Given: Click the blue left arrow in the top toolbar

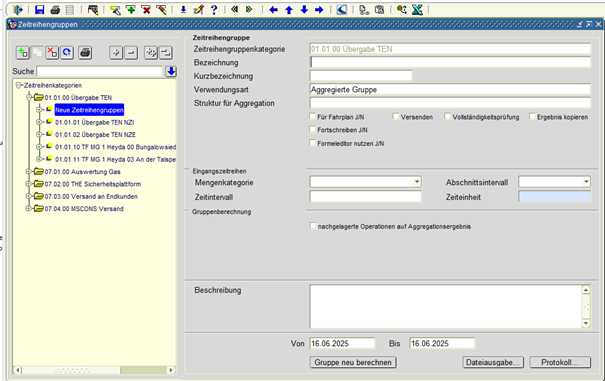Looking at the screenshot, I should point(274,10).
